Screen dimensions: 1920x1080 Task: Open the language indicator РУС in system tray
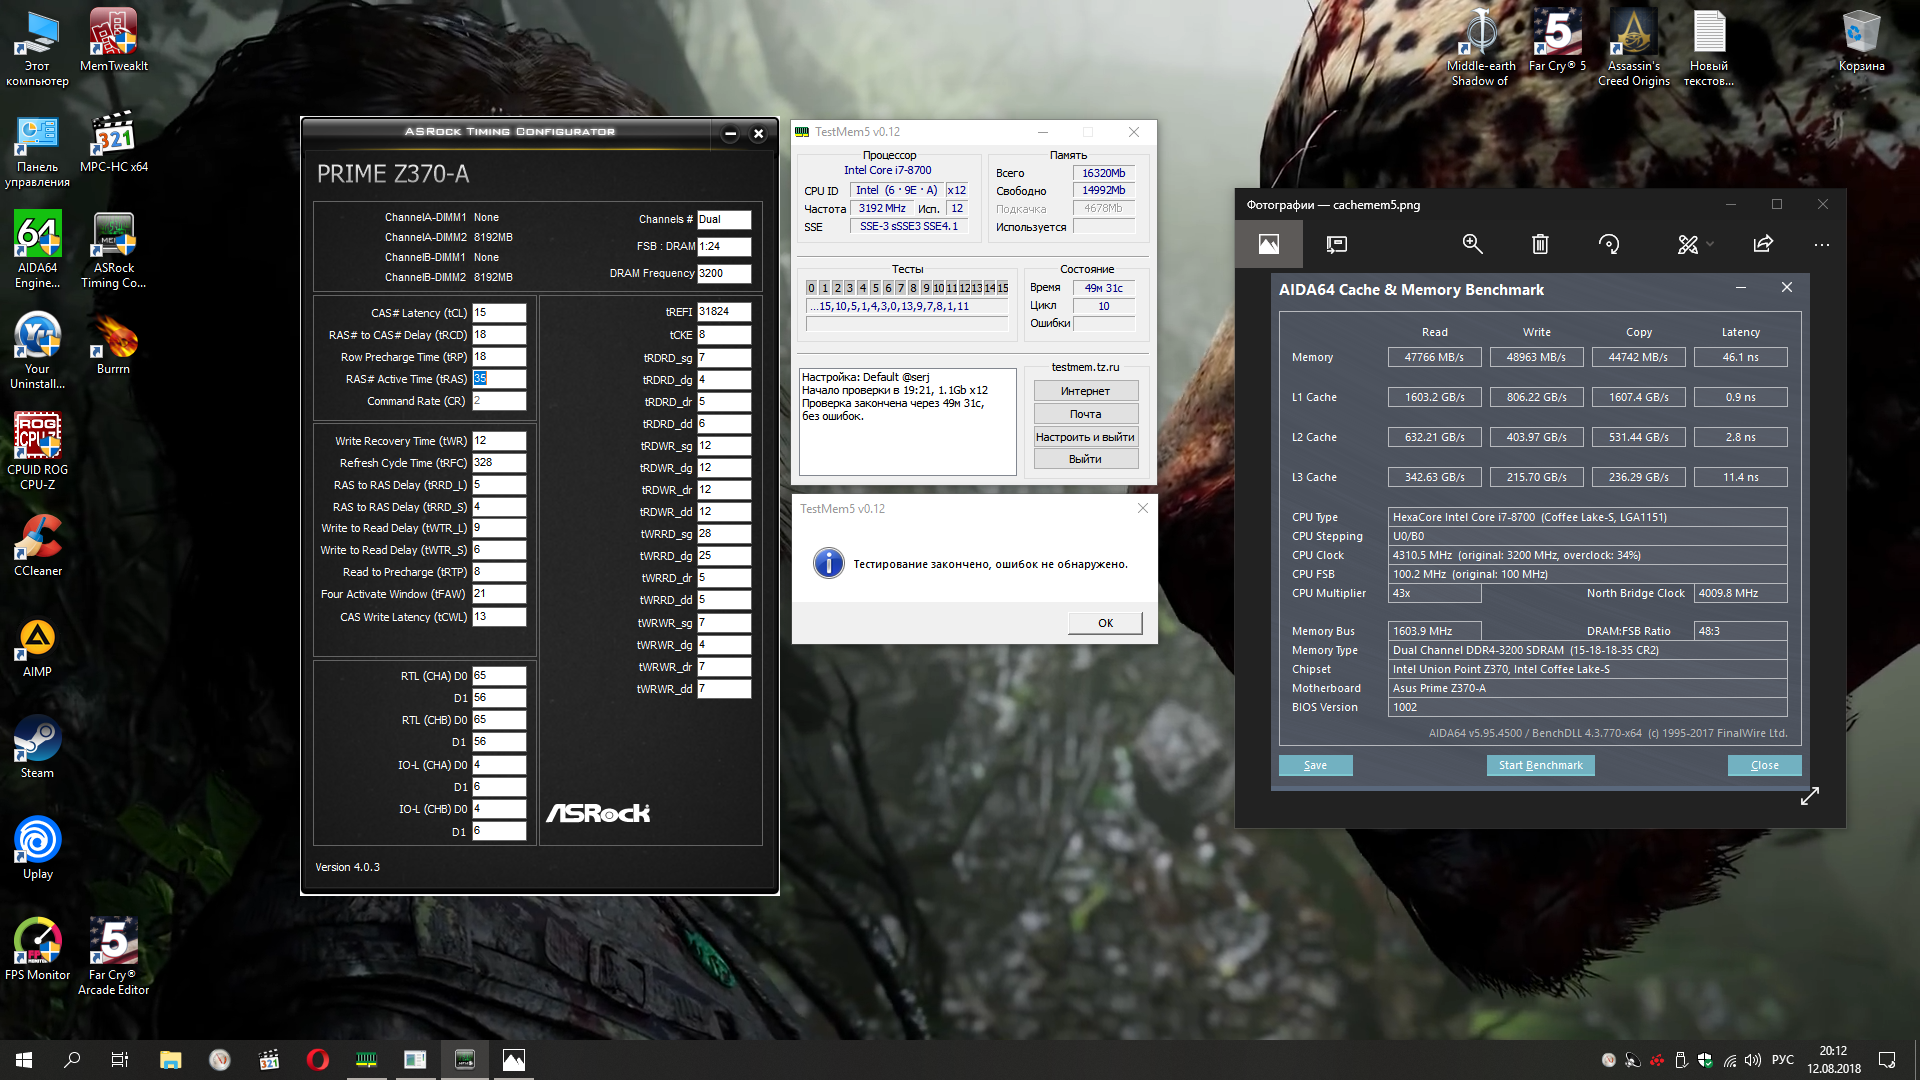point(1782,1060)
